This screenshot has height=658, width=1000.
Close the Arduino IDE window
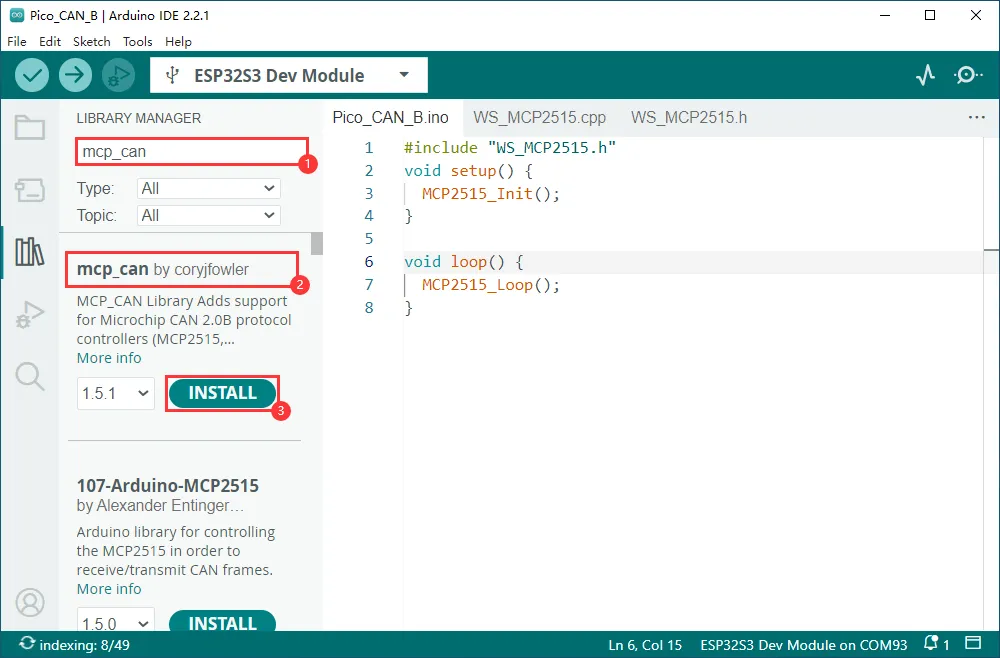(976, 15)
